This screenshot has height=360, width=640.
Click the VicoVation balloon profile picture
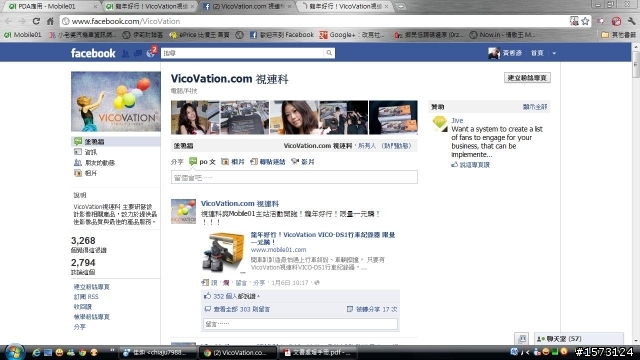pyautogui.click(x=116, y=102)
